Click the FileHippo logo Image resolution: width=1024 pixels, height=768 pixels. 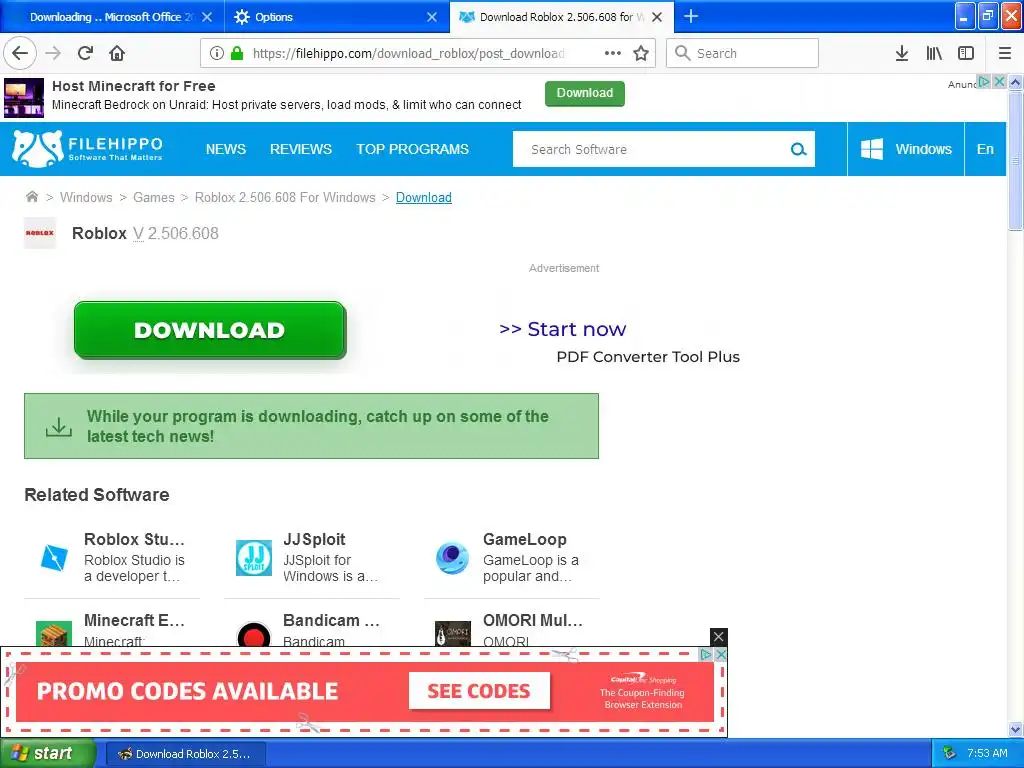coord(87,149)
